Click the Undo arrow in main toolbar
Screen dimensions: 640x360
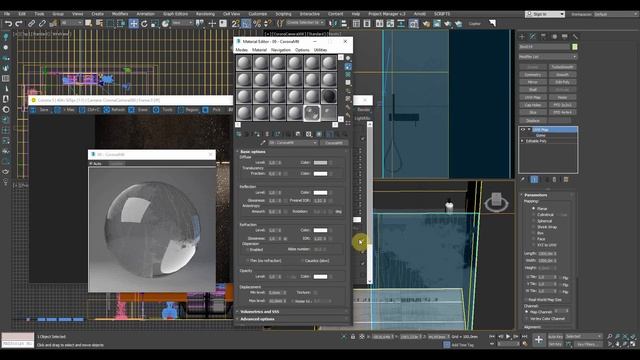[8, 24]
